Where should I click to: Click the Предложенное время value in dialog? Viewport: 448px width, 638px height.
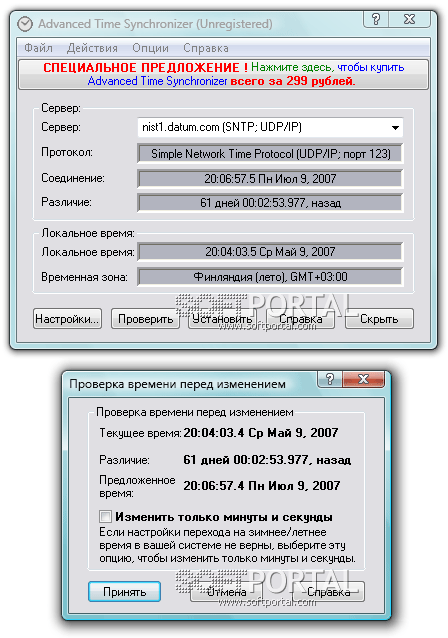(x=261, y=485)
